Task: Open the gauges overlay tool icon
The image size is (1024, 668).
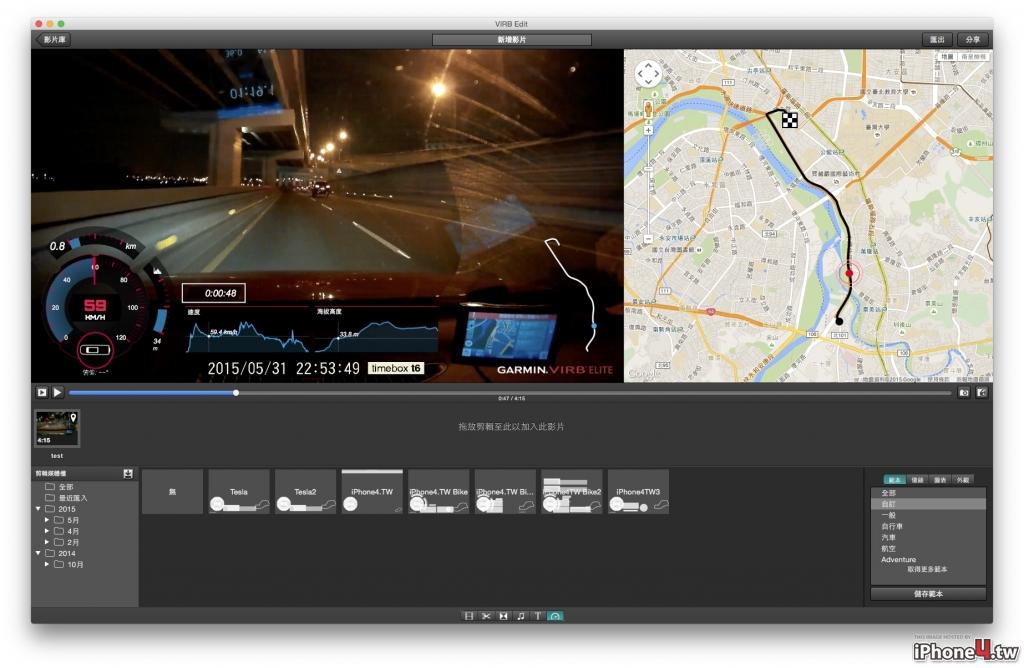Action: pos(555,616)
